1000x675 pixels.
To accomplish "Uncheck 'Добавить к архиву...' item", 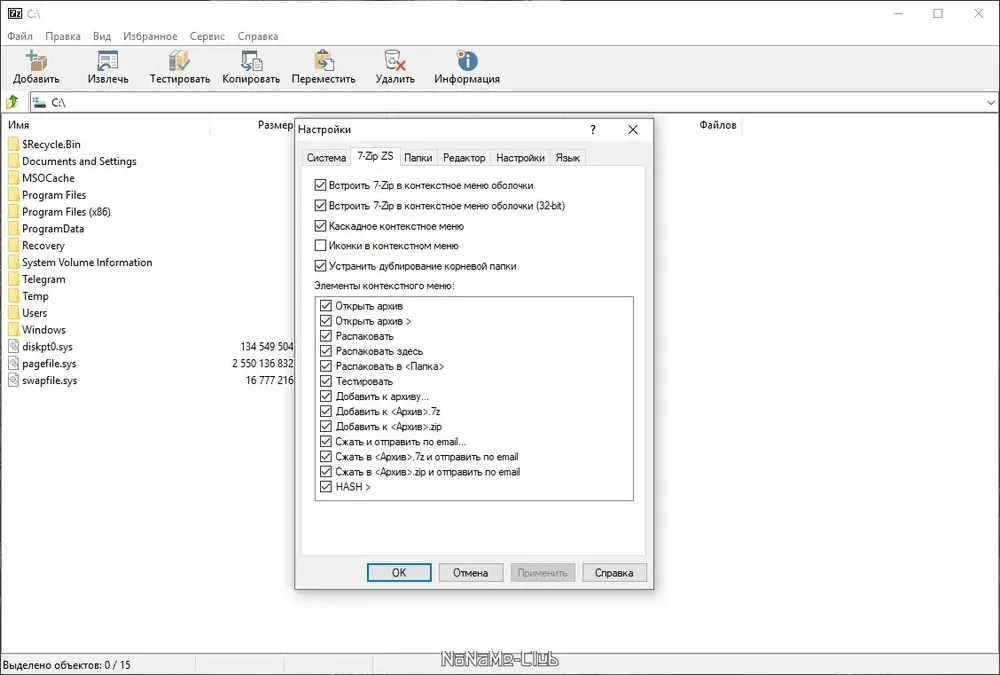I will [x=326, y=397].
